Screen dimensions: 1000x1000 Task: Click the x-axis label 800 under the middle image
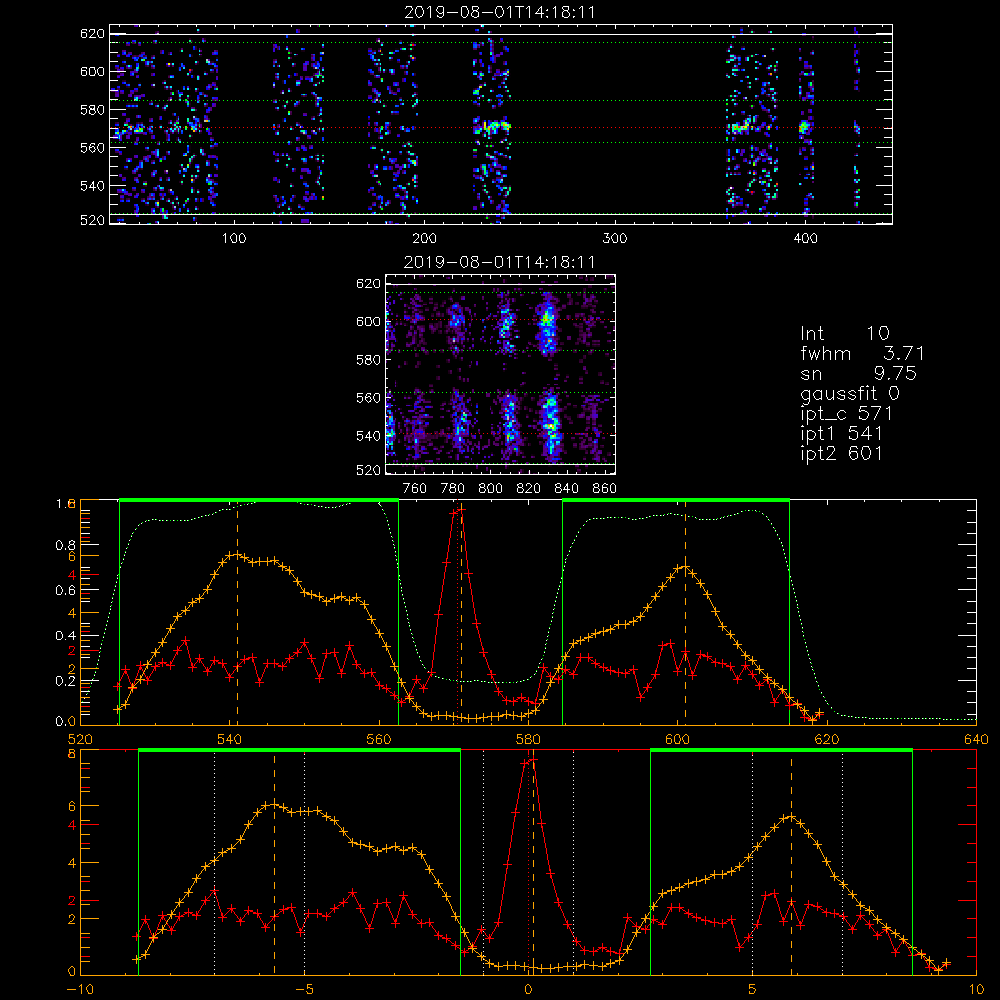490,489
